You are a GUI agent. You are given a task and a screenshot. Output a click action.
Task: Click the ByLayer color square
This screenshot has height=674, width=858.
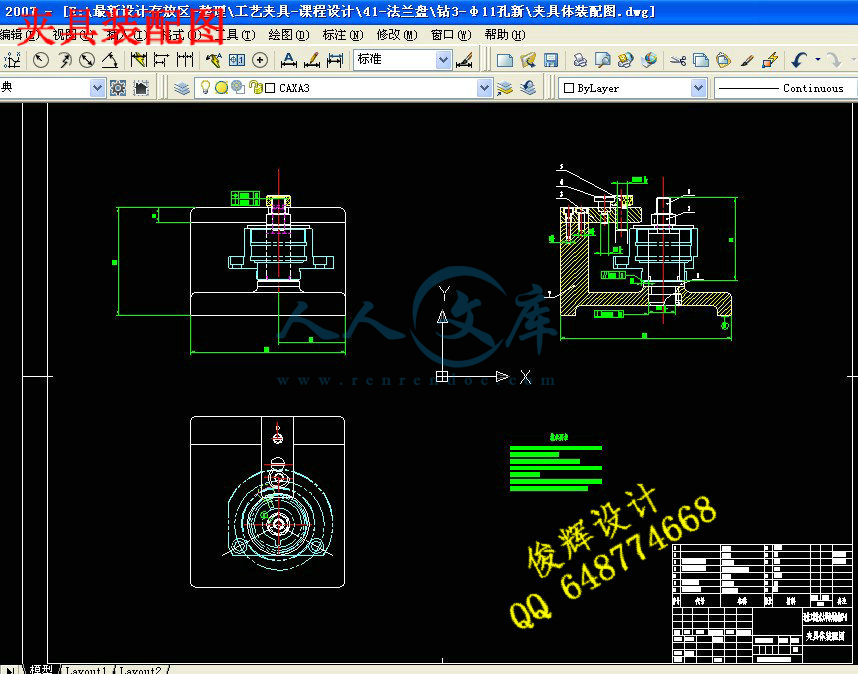(x=569, y=88)
